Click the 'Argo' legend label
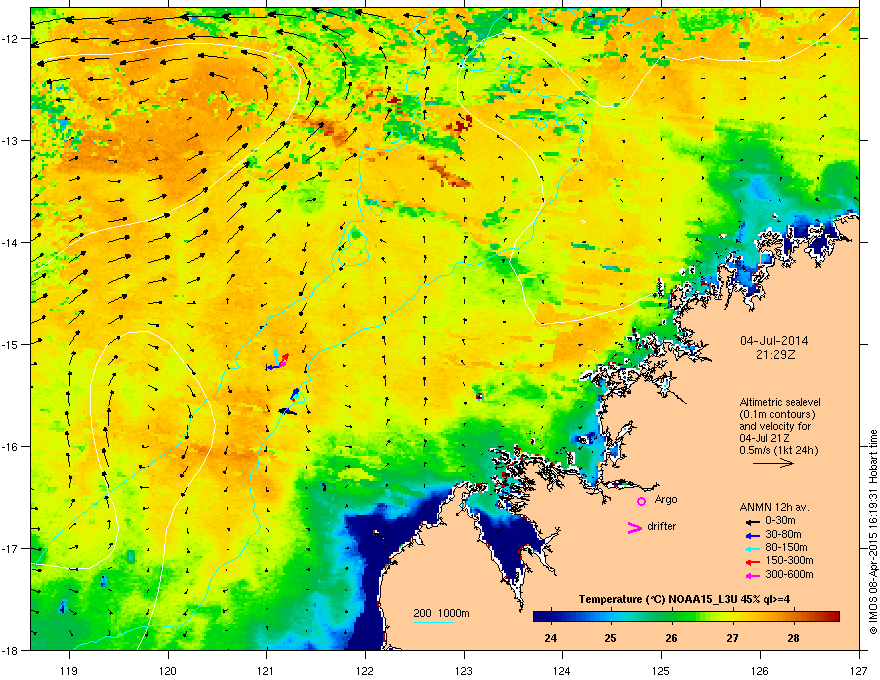Image resolution: width=880 pixels, height=680 pixels. (x=666, y=500)
